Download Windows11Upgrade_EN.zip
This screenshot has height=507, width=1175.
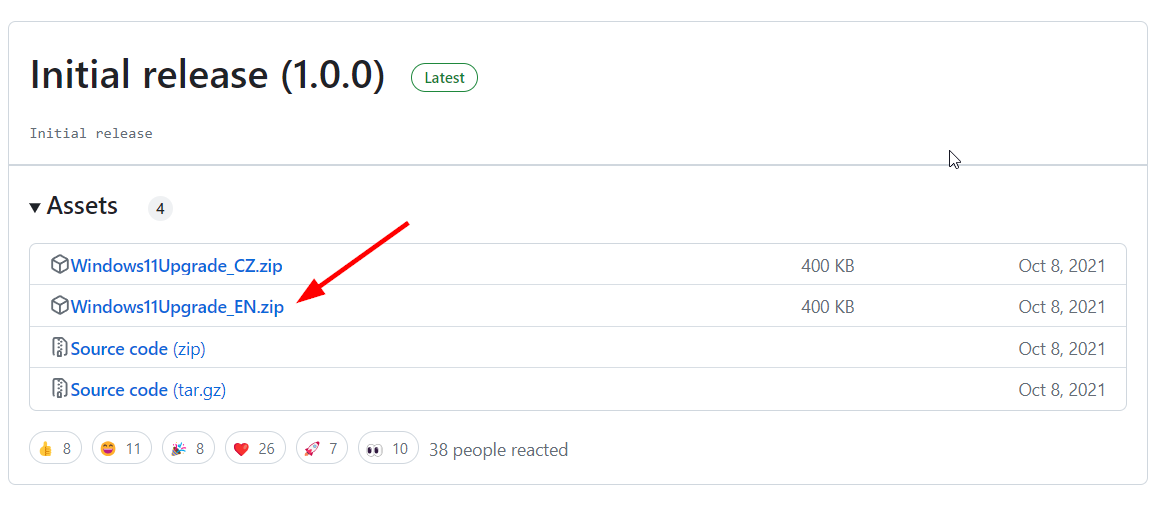point(177,307)
